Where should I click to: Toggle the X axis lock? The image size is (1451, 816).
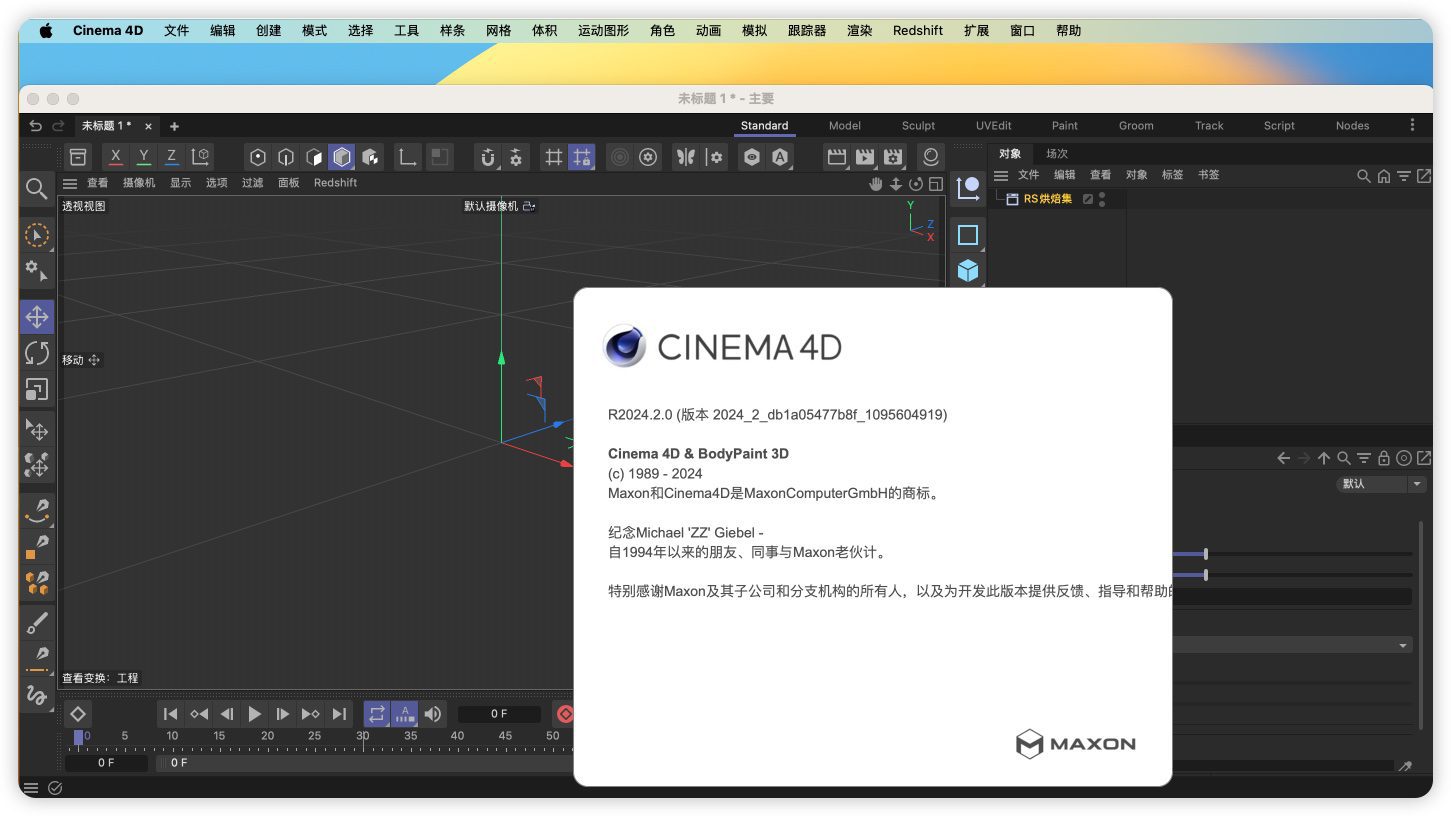point(116,157)
